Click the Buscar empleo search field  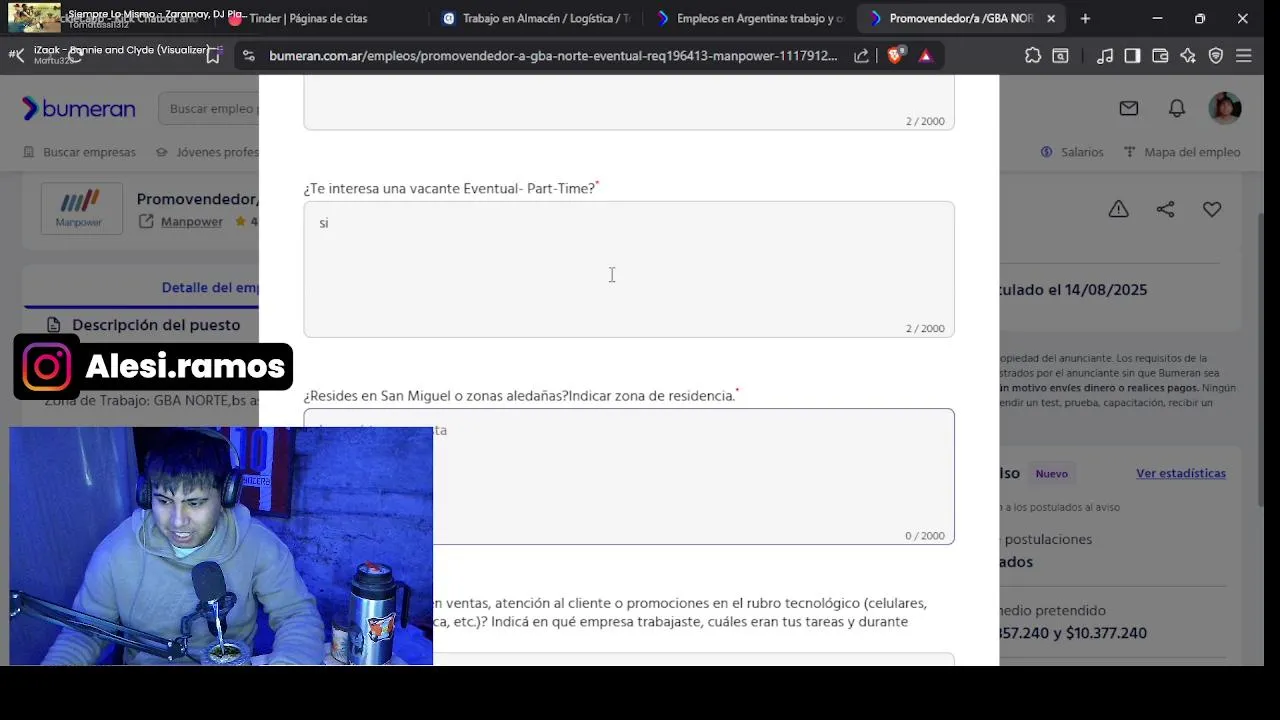point(208,108)
